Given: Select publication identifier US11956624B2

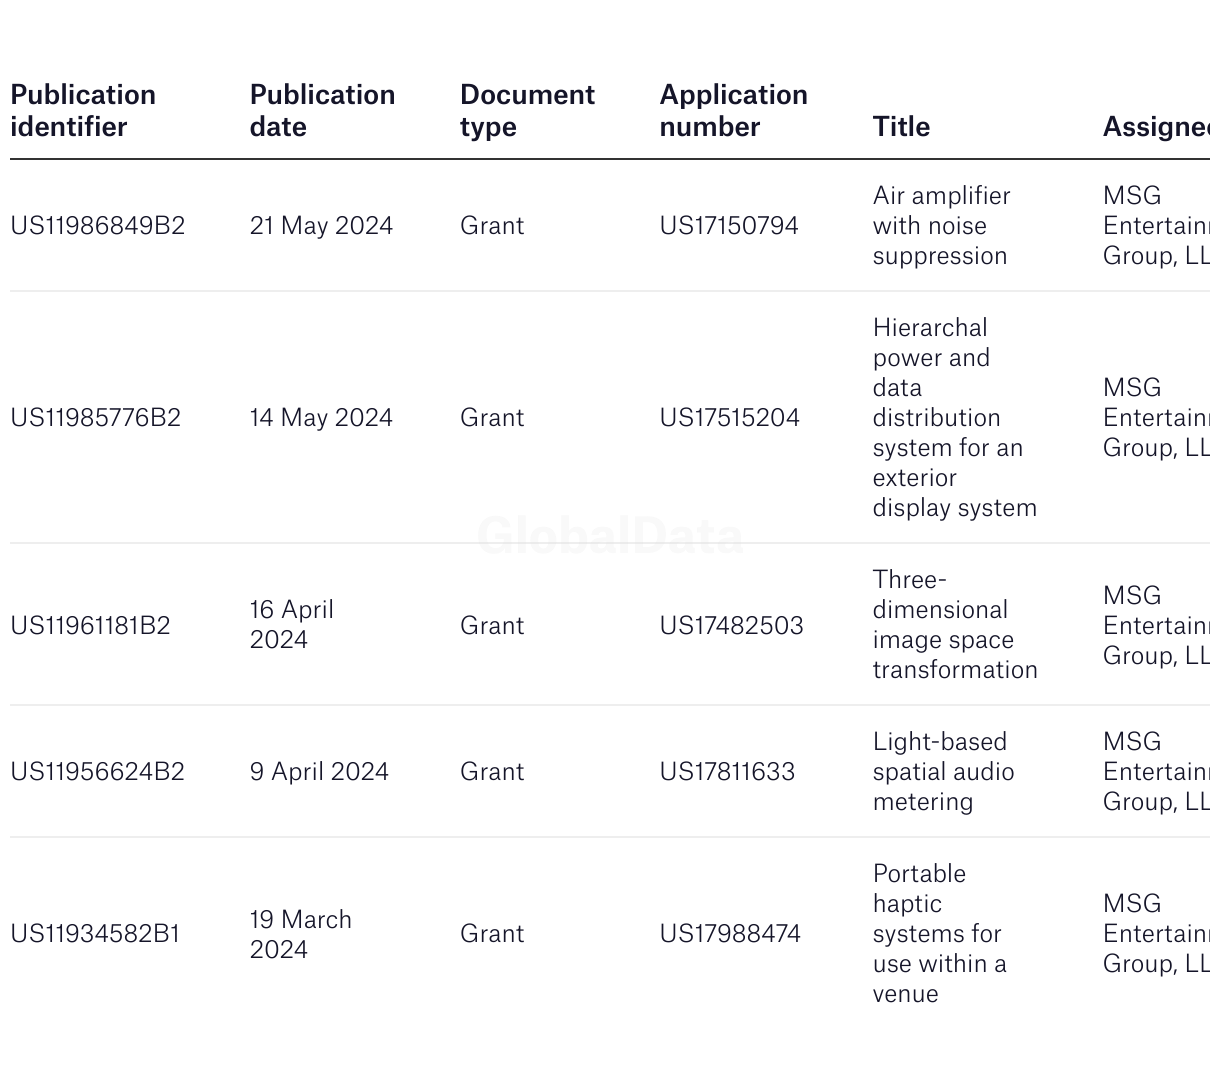Looking at the screenshot, I should coord(98,772).
